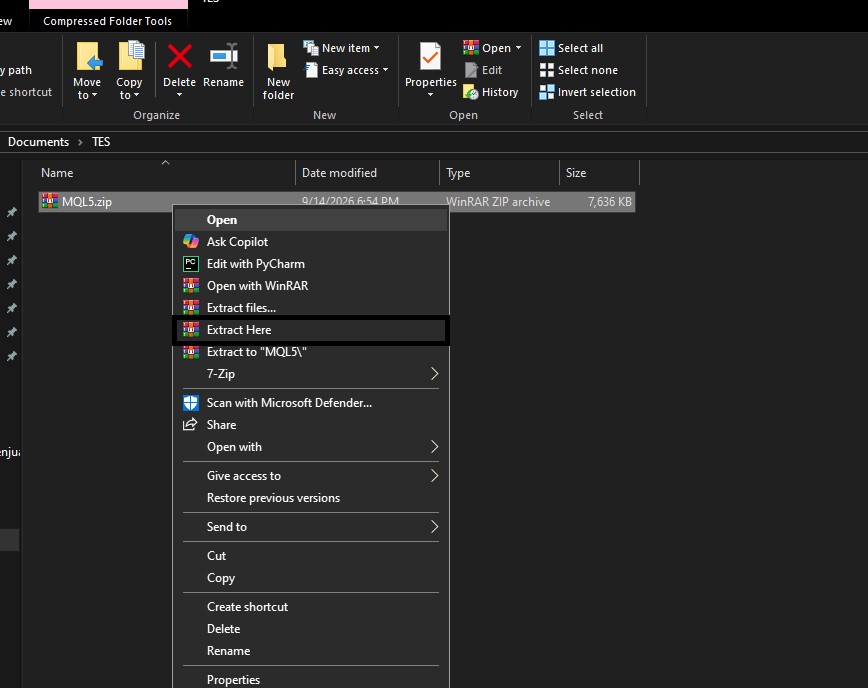Sort by Type column header

click(x=499, y=173)
